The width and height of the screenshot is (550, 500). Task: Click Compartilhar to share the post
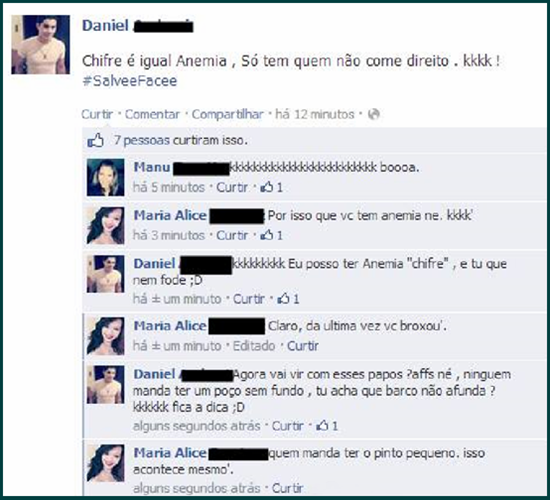point(227,114)
